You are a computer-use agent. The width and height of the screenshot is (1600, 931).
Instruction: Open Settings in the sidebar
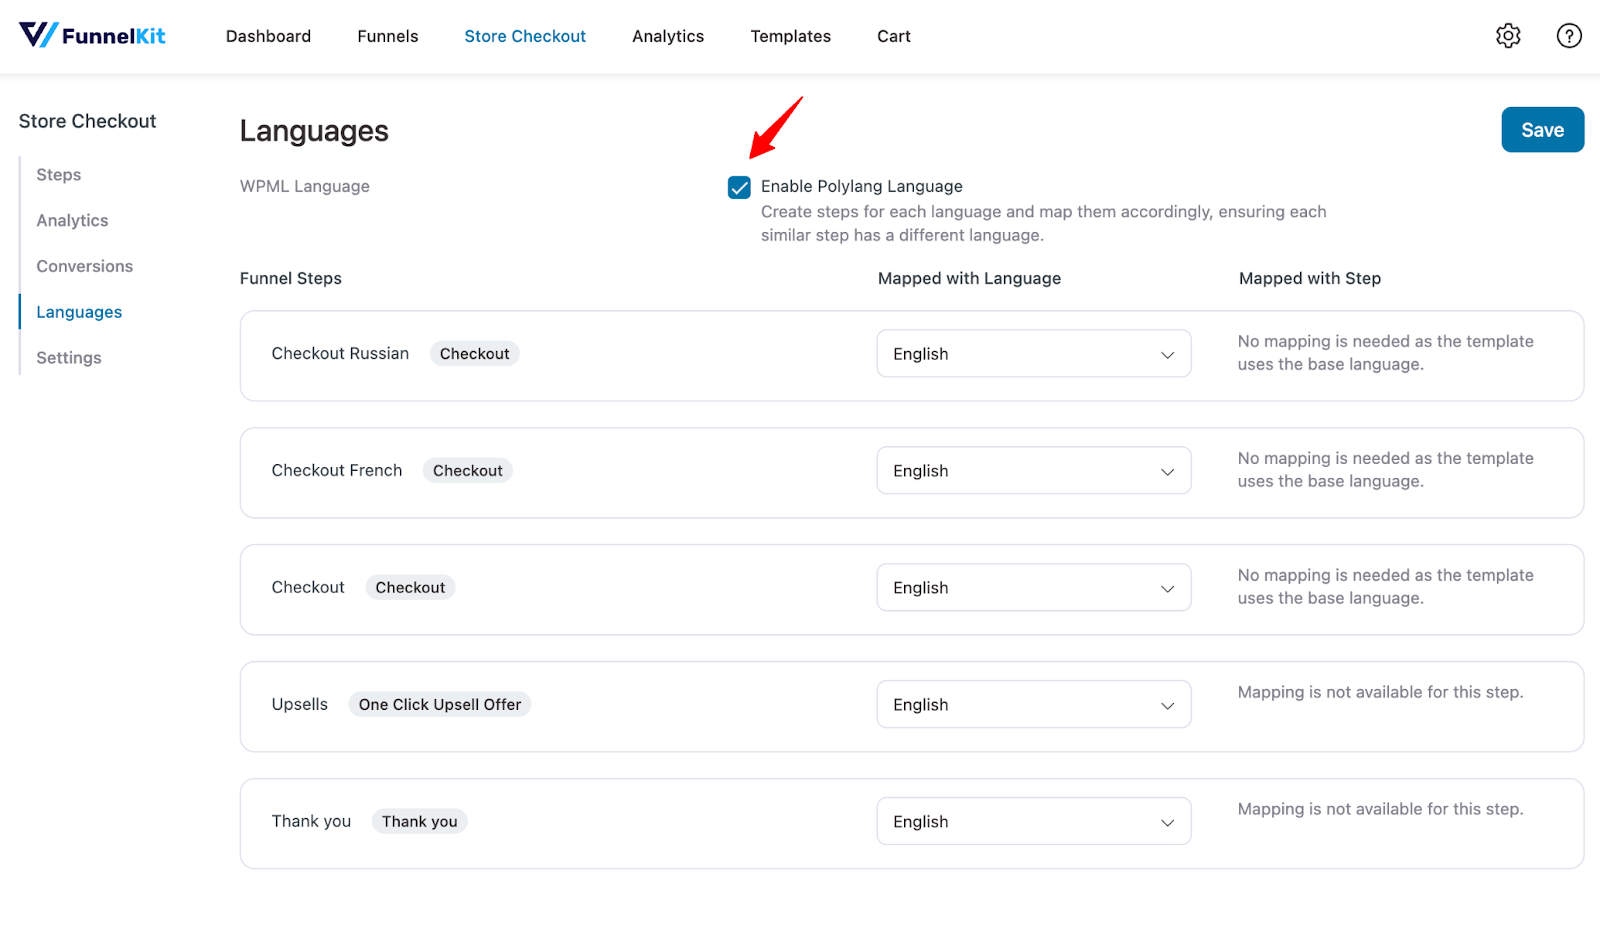(69, 358)
